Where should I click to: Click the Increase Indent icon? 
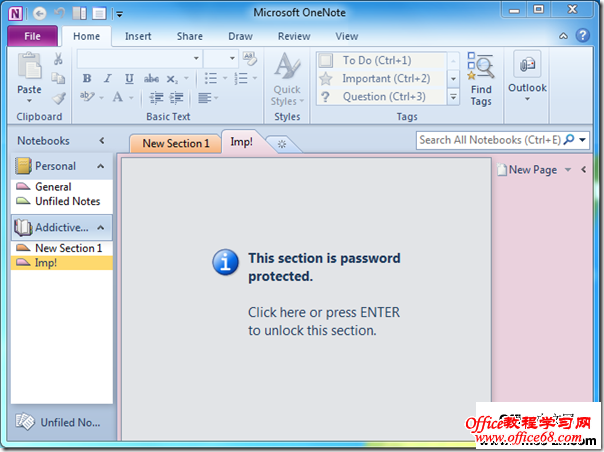pyautogui.click(x=177, y=98)
